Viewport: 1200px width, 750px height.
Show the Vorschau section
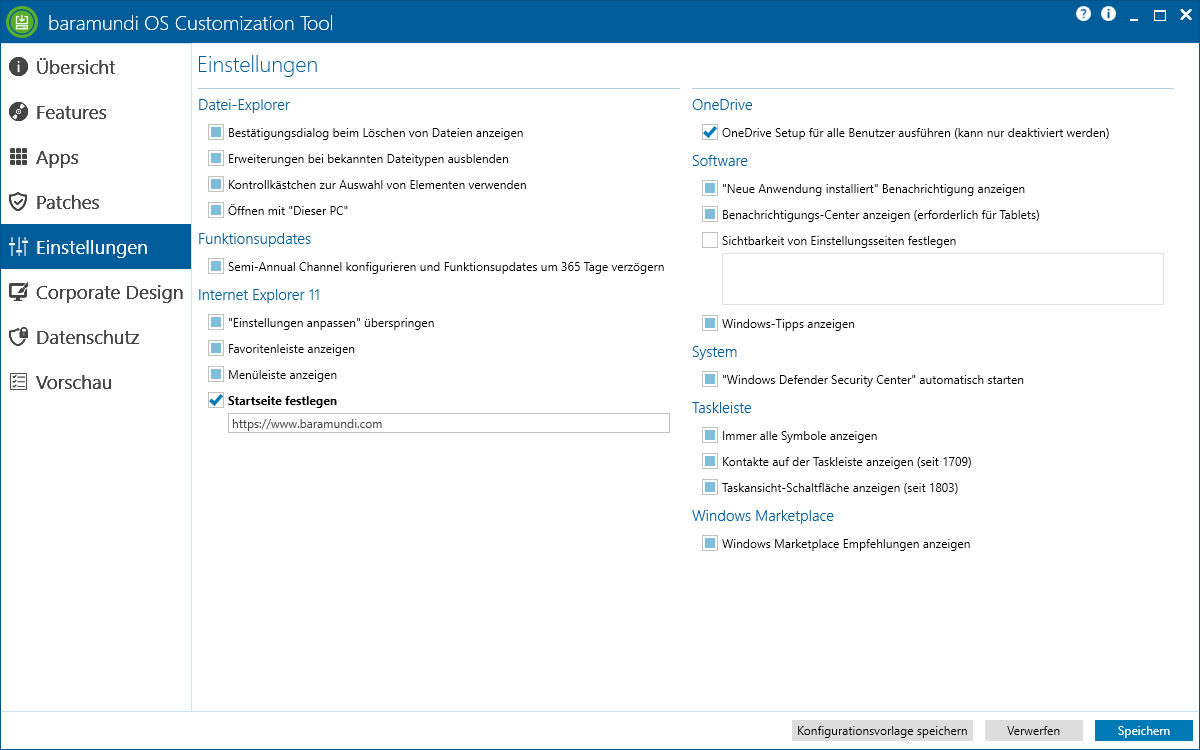95,382
